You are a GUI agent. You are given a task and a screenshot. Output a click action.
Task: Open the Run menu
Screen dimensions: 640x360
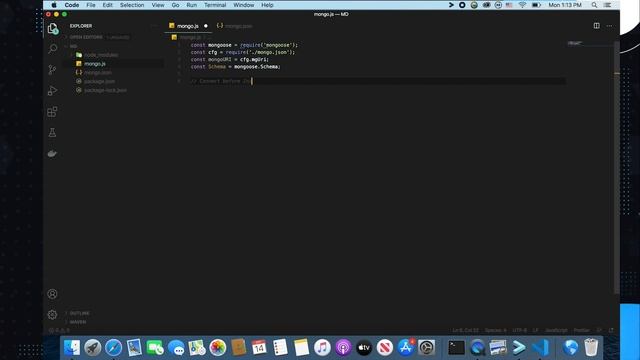point(191,5)
